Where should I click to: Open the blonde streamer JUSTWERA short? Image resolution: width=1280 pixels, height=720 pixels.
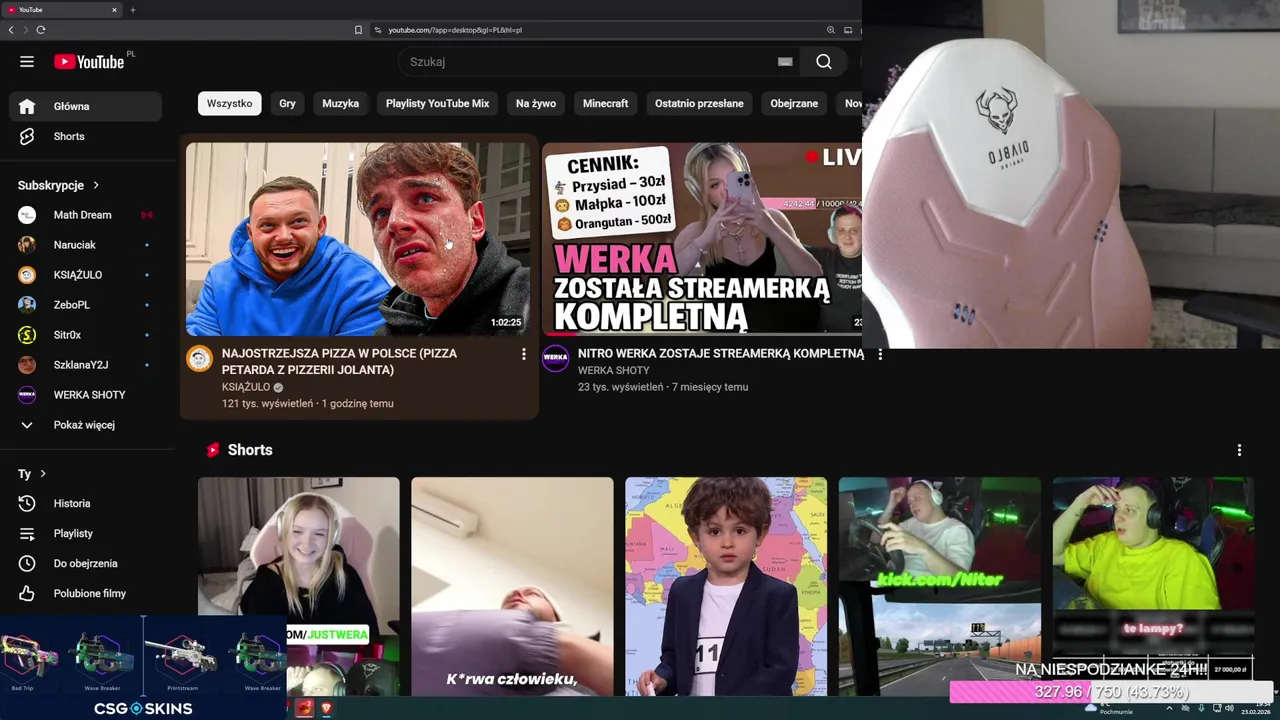click(x=298, y=586)
